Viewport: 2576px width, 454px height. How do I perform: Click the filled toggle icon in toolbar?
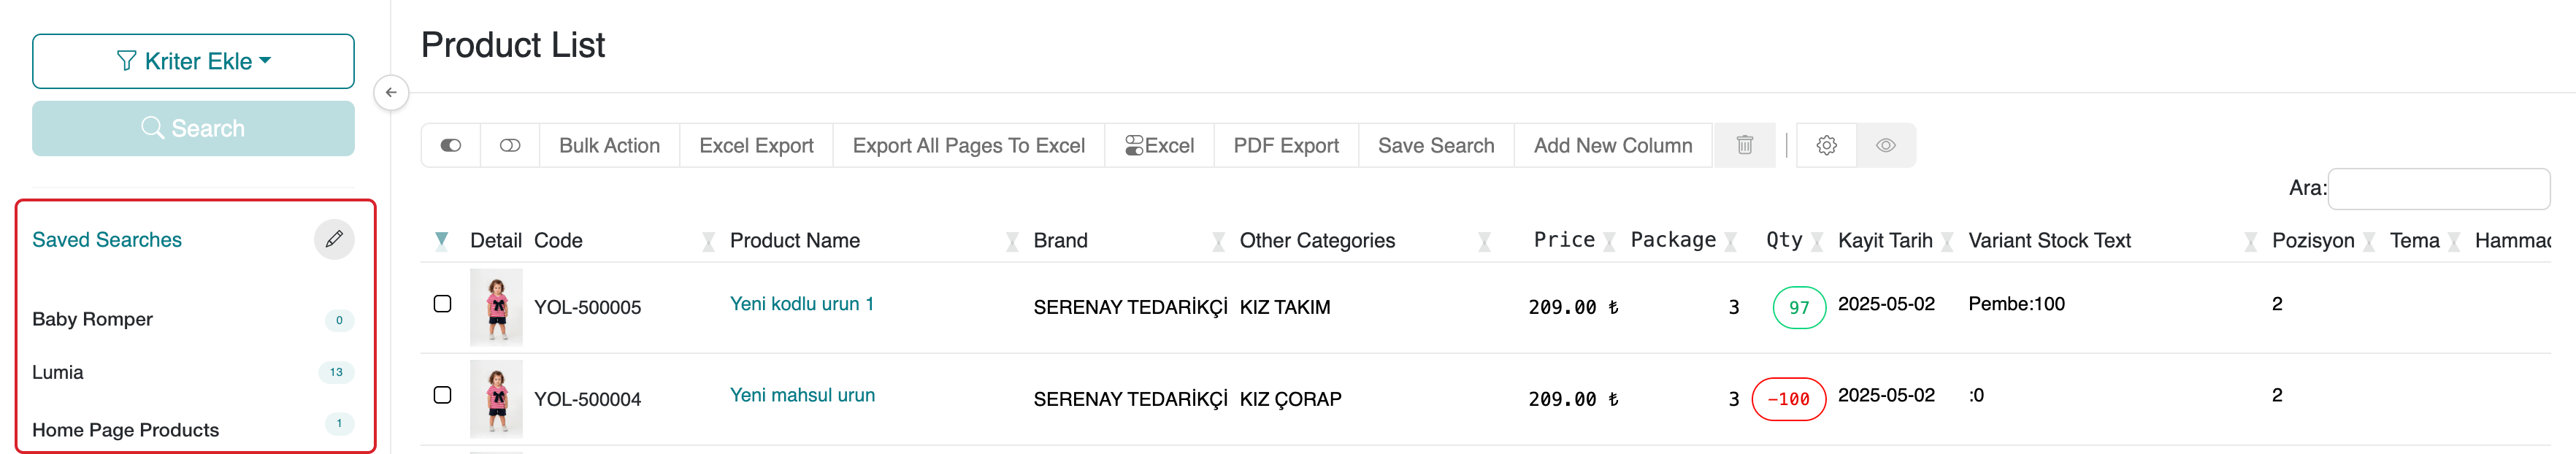(x=451, y=145)
